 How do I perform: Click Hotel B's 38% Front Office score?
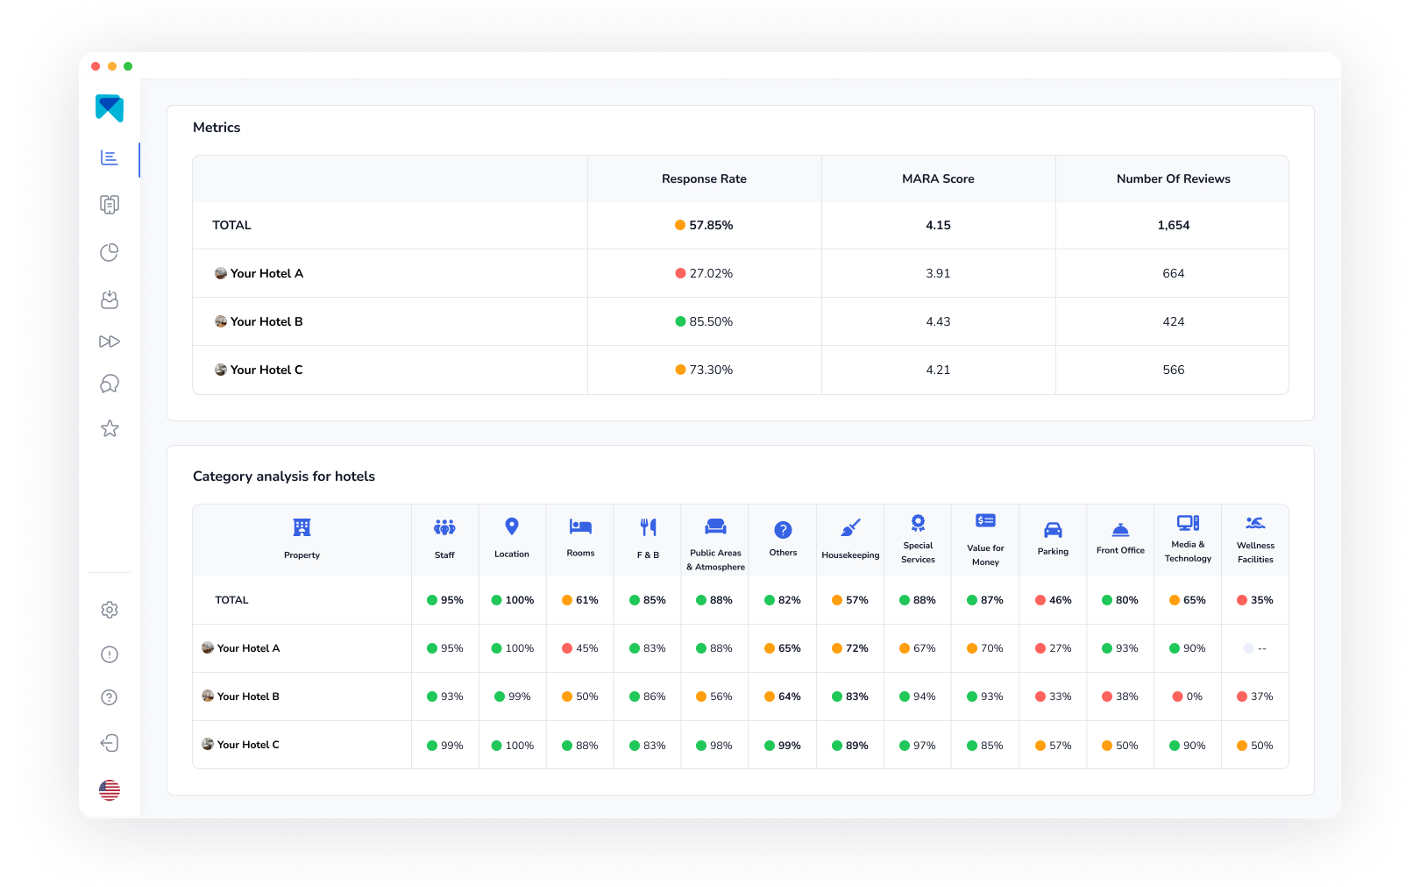[x=1127, y=696]
